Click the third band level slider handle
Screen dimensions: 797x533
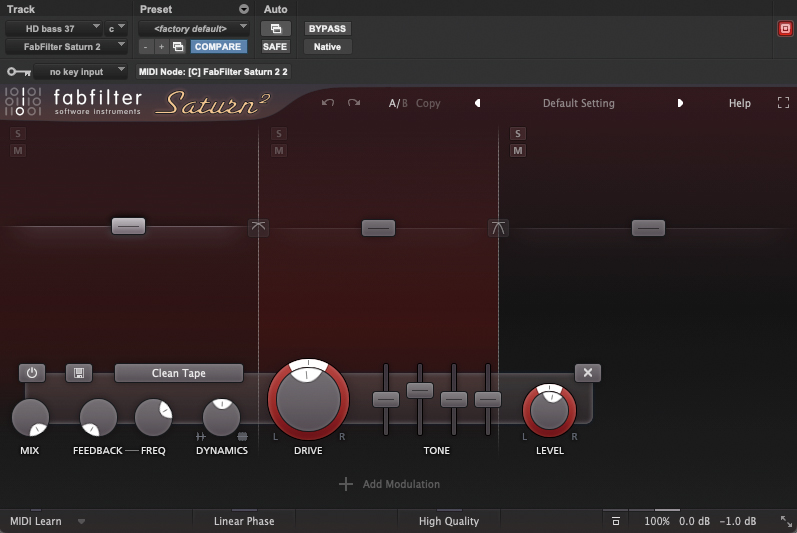tap(648, 228)
